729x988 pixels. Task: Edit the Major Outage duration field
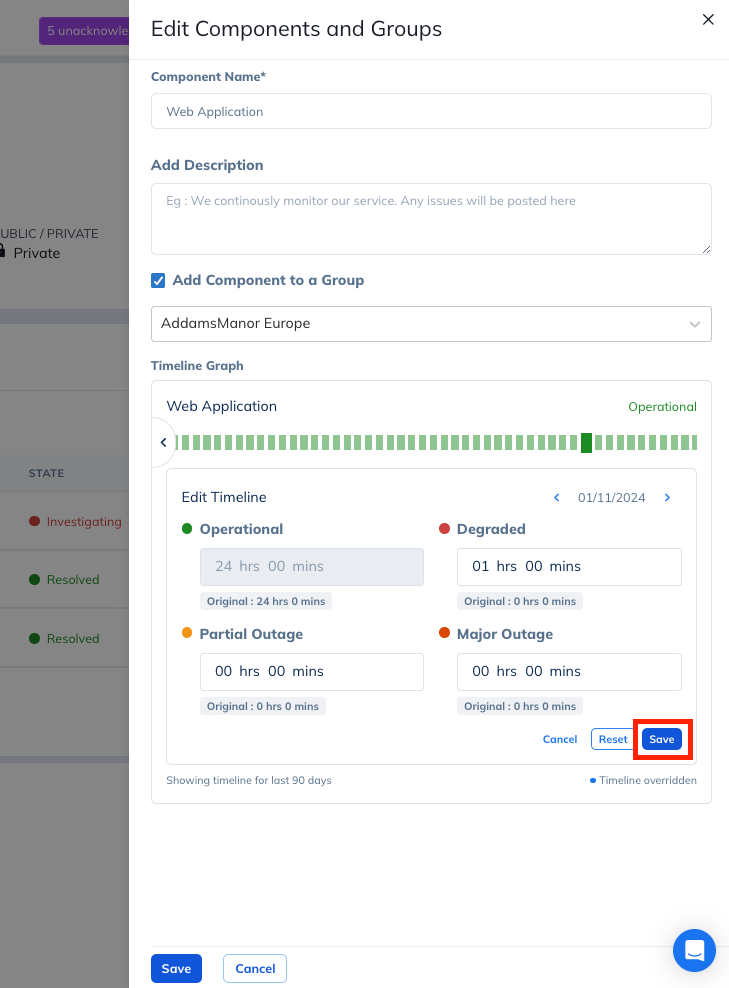pos(569,671)
